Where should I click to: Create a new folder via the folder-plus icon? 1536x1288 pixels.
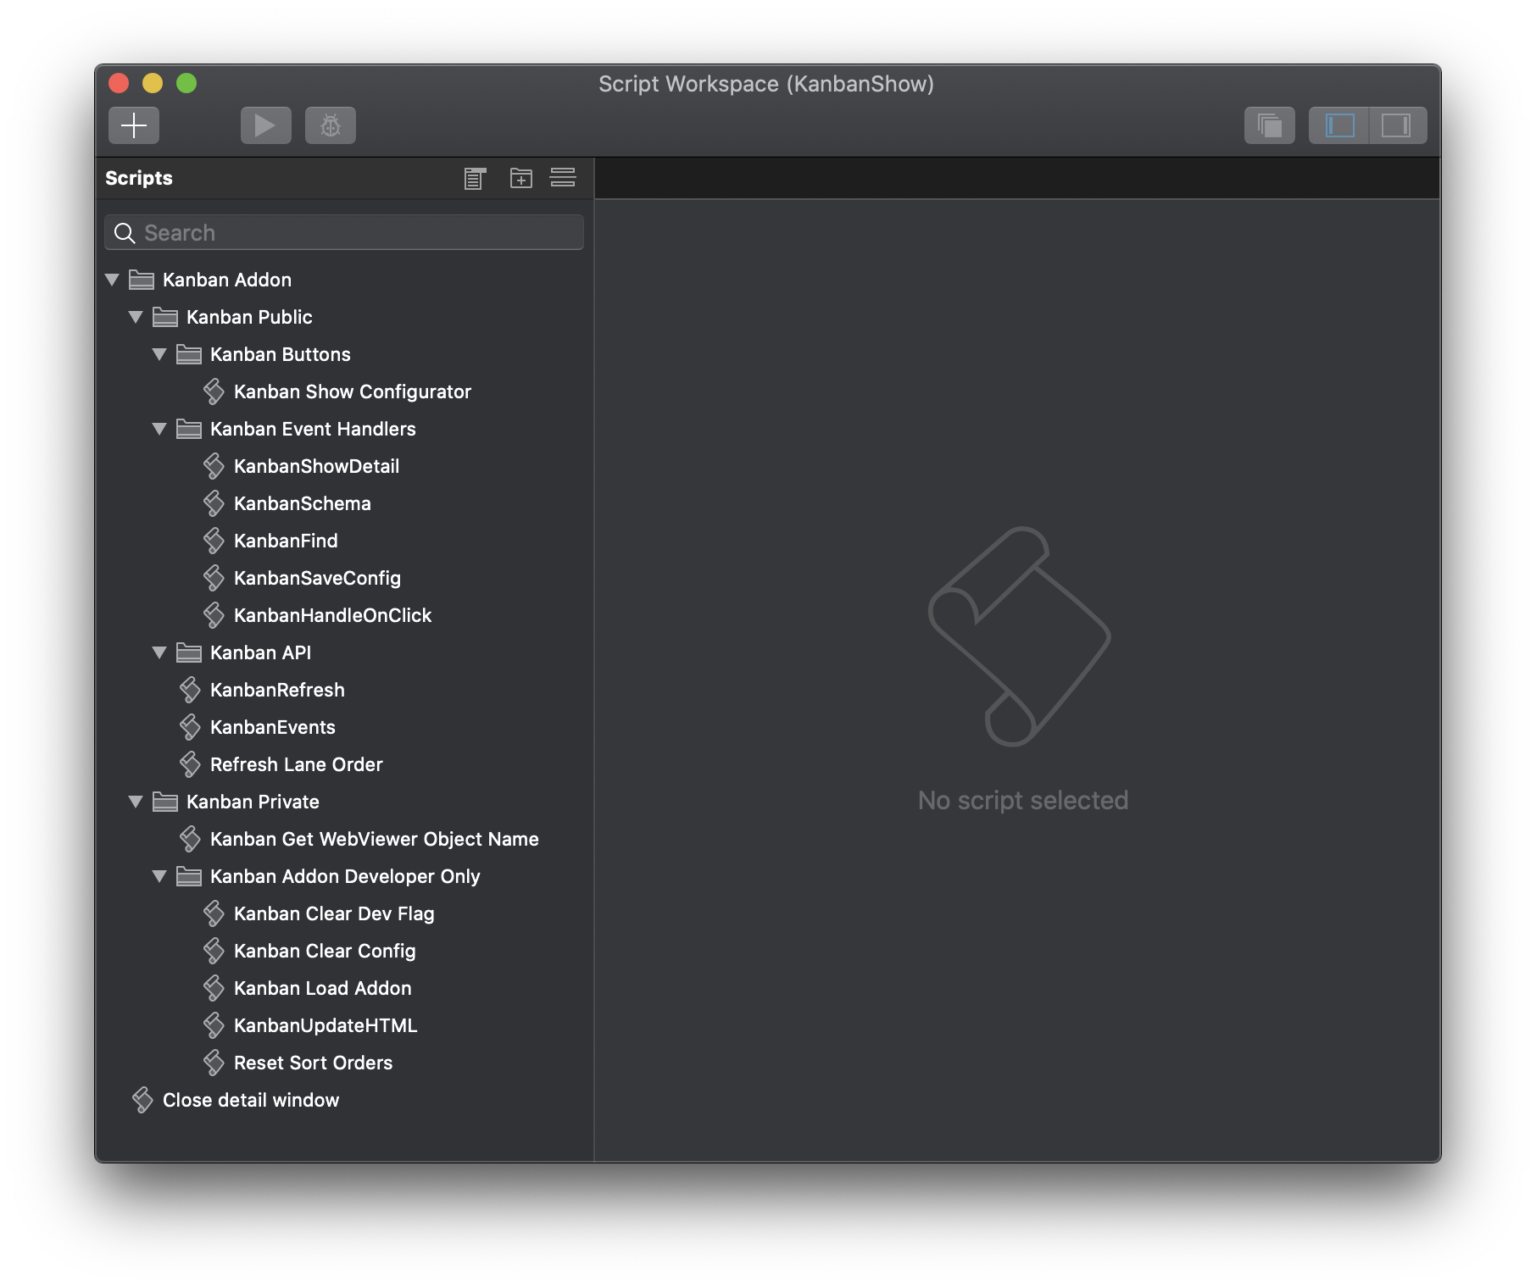(x=520, y=177)
